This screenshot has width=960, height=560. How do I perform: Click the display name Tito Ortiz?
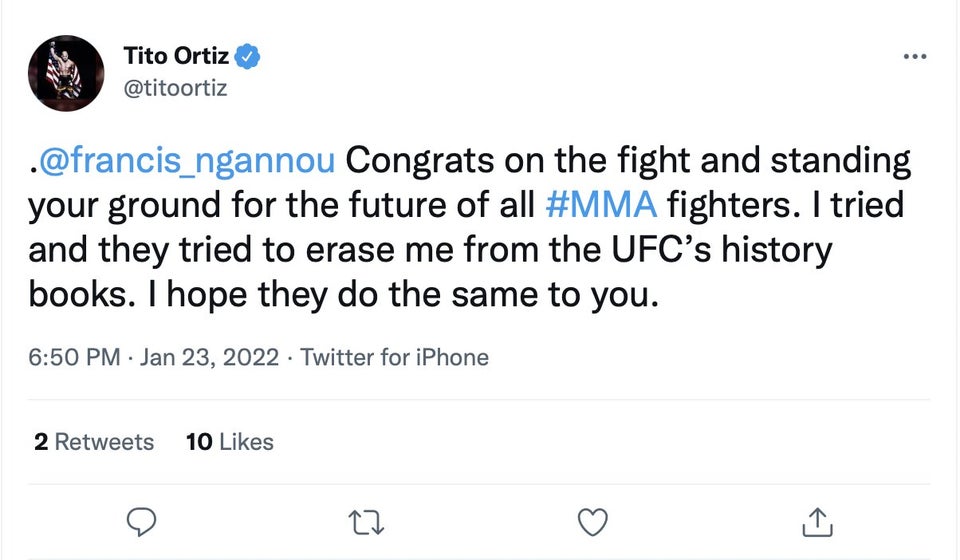(176, 56)
